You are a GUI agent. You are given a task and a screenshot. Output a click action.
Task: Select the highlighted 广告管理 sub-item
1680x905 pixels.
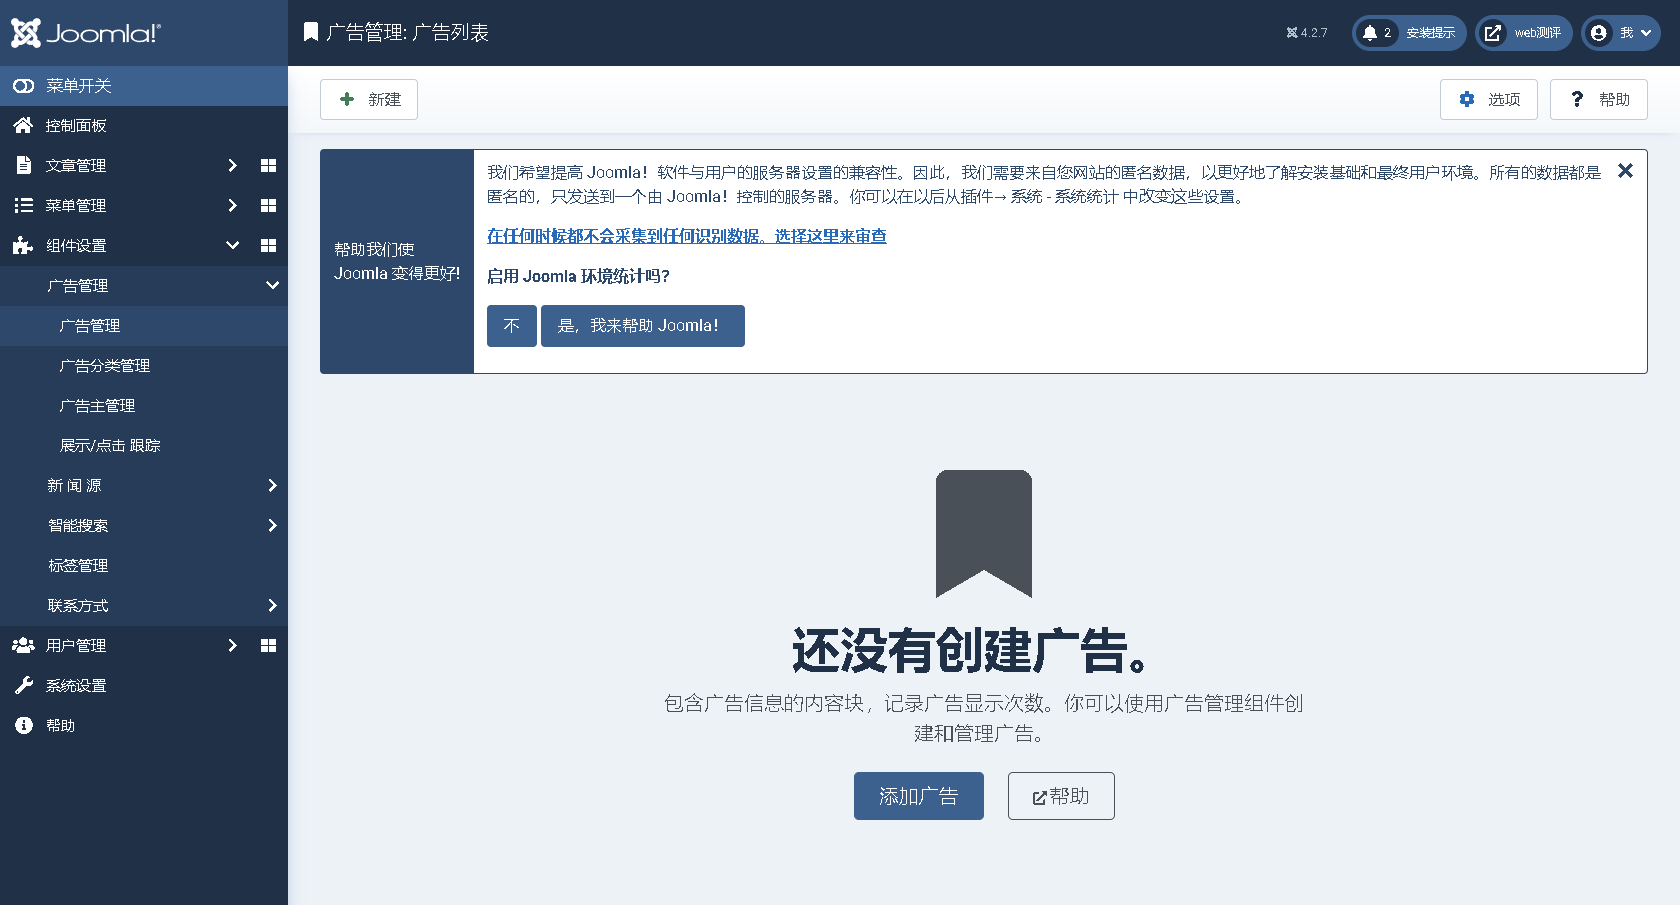144,326
